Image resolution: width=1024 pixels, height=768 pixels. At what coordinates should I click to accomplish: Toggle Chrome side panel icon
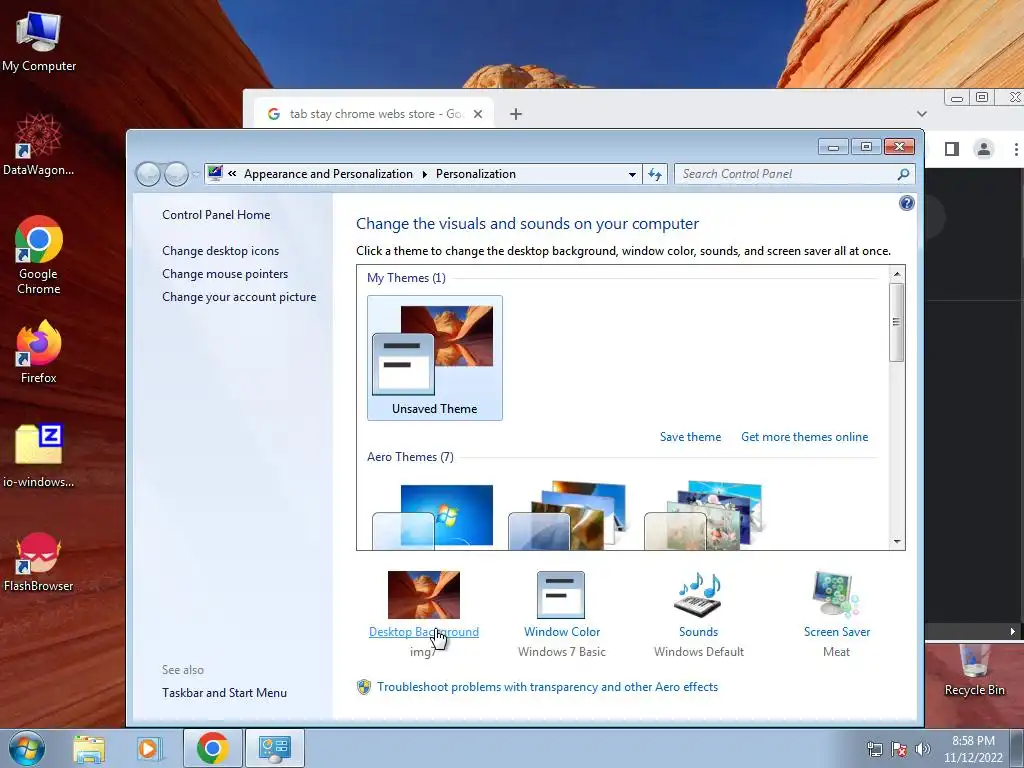(952, 149)
